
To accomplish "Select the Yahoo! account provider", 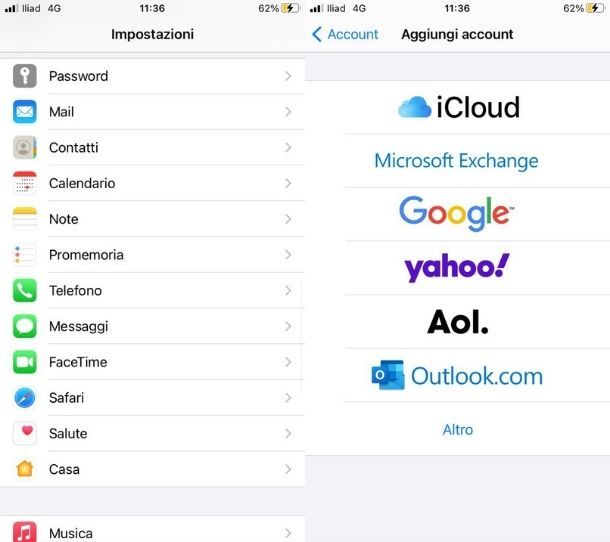I will 457,267.
